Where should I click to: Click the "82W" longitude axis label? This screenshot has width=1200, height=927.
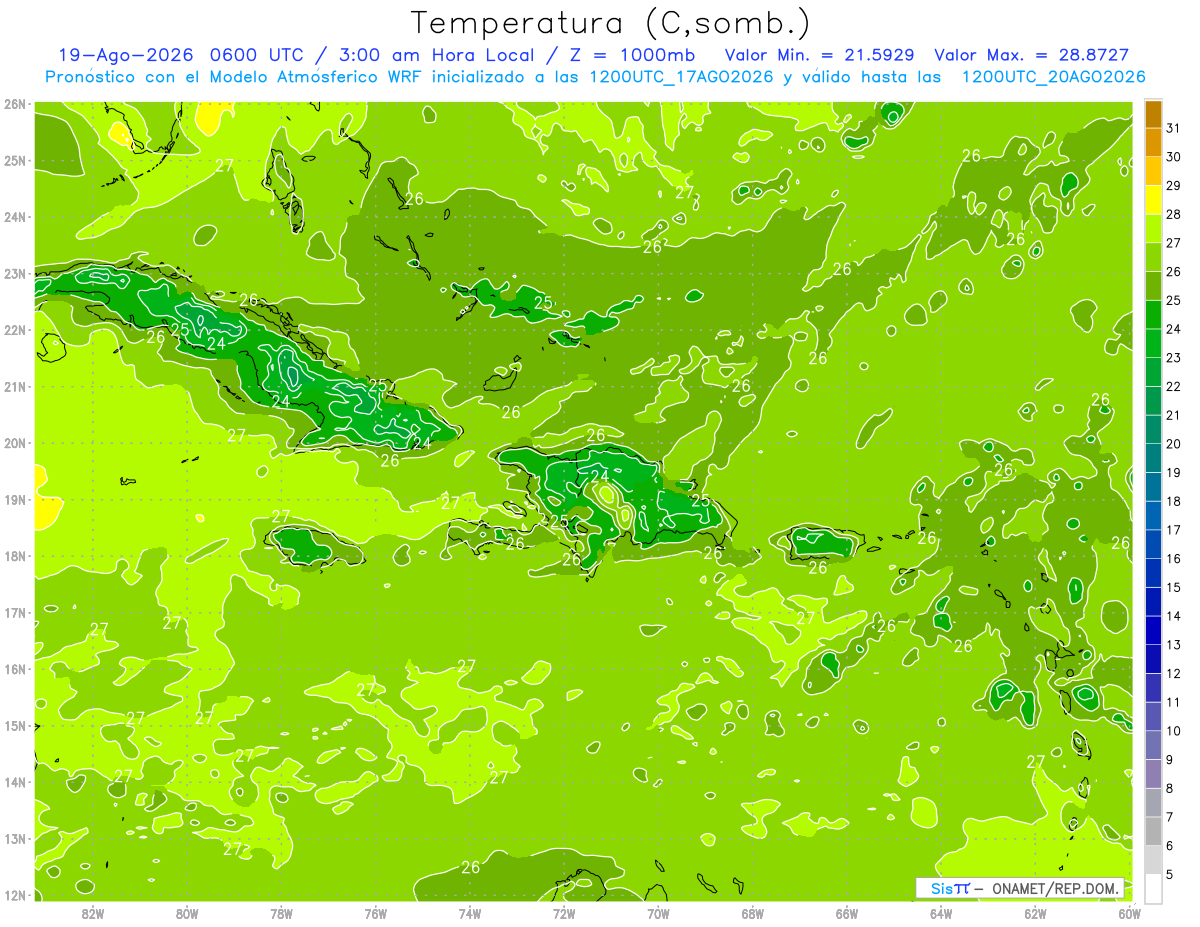tap(93, 913)
